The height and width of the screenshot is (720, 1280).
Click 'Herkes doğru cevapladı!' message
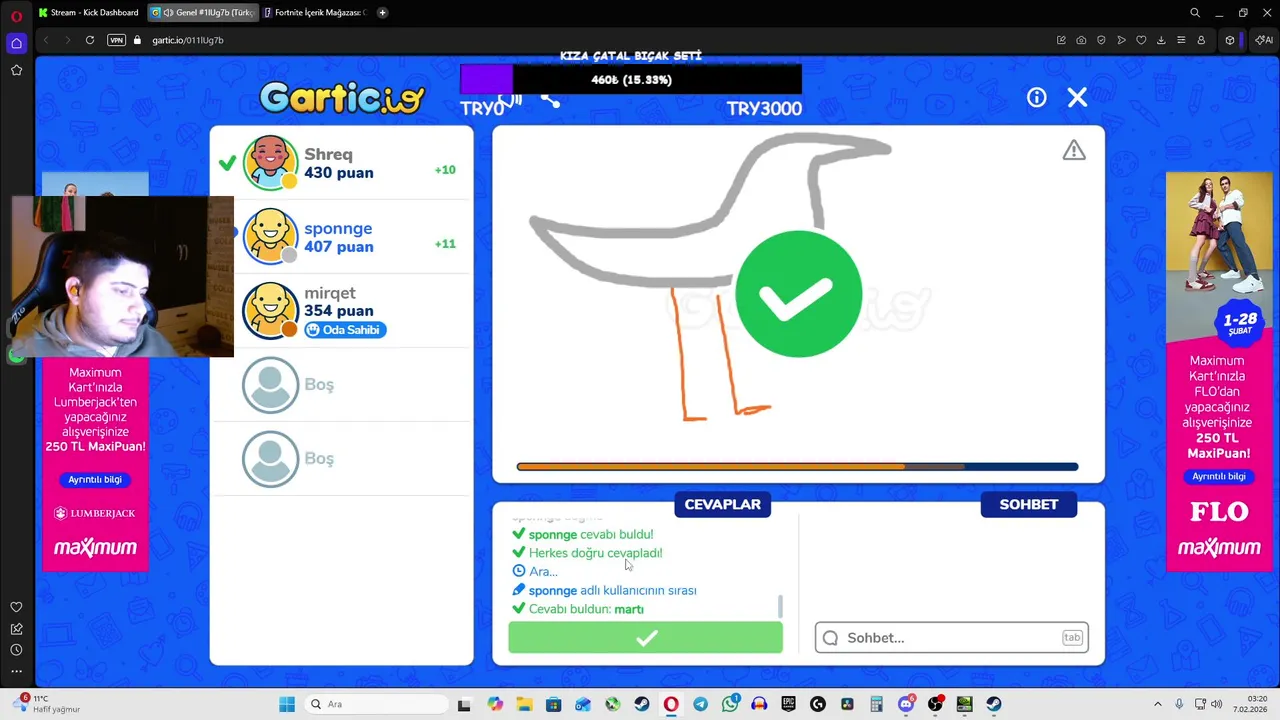595,553
